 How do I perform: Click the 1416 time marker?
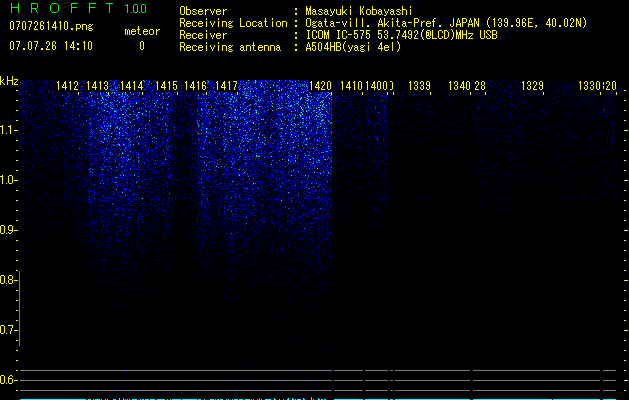click(195, 86)
